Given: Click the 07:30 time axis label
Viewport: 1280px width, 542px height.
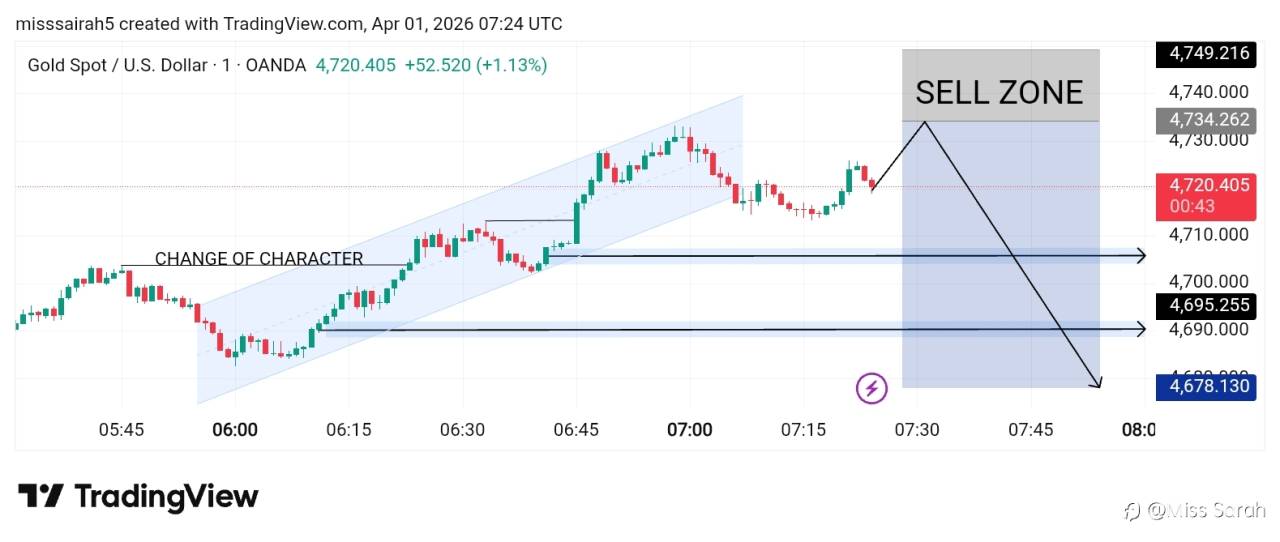Looking at the screenshot, I should tap(917, 430).
